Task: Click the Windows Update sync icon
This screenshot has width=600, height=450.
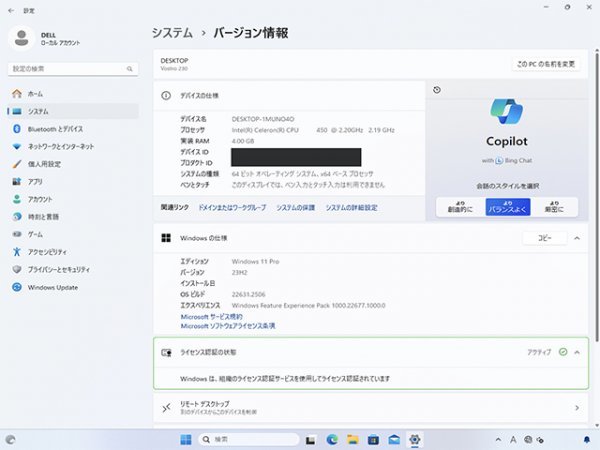Action: (17, 287)
